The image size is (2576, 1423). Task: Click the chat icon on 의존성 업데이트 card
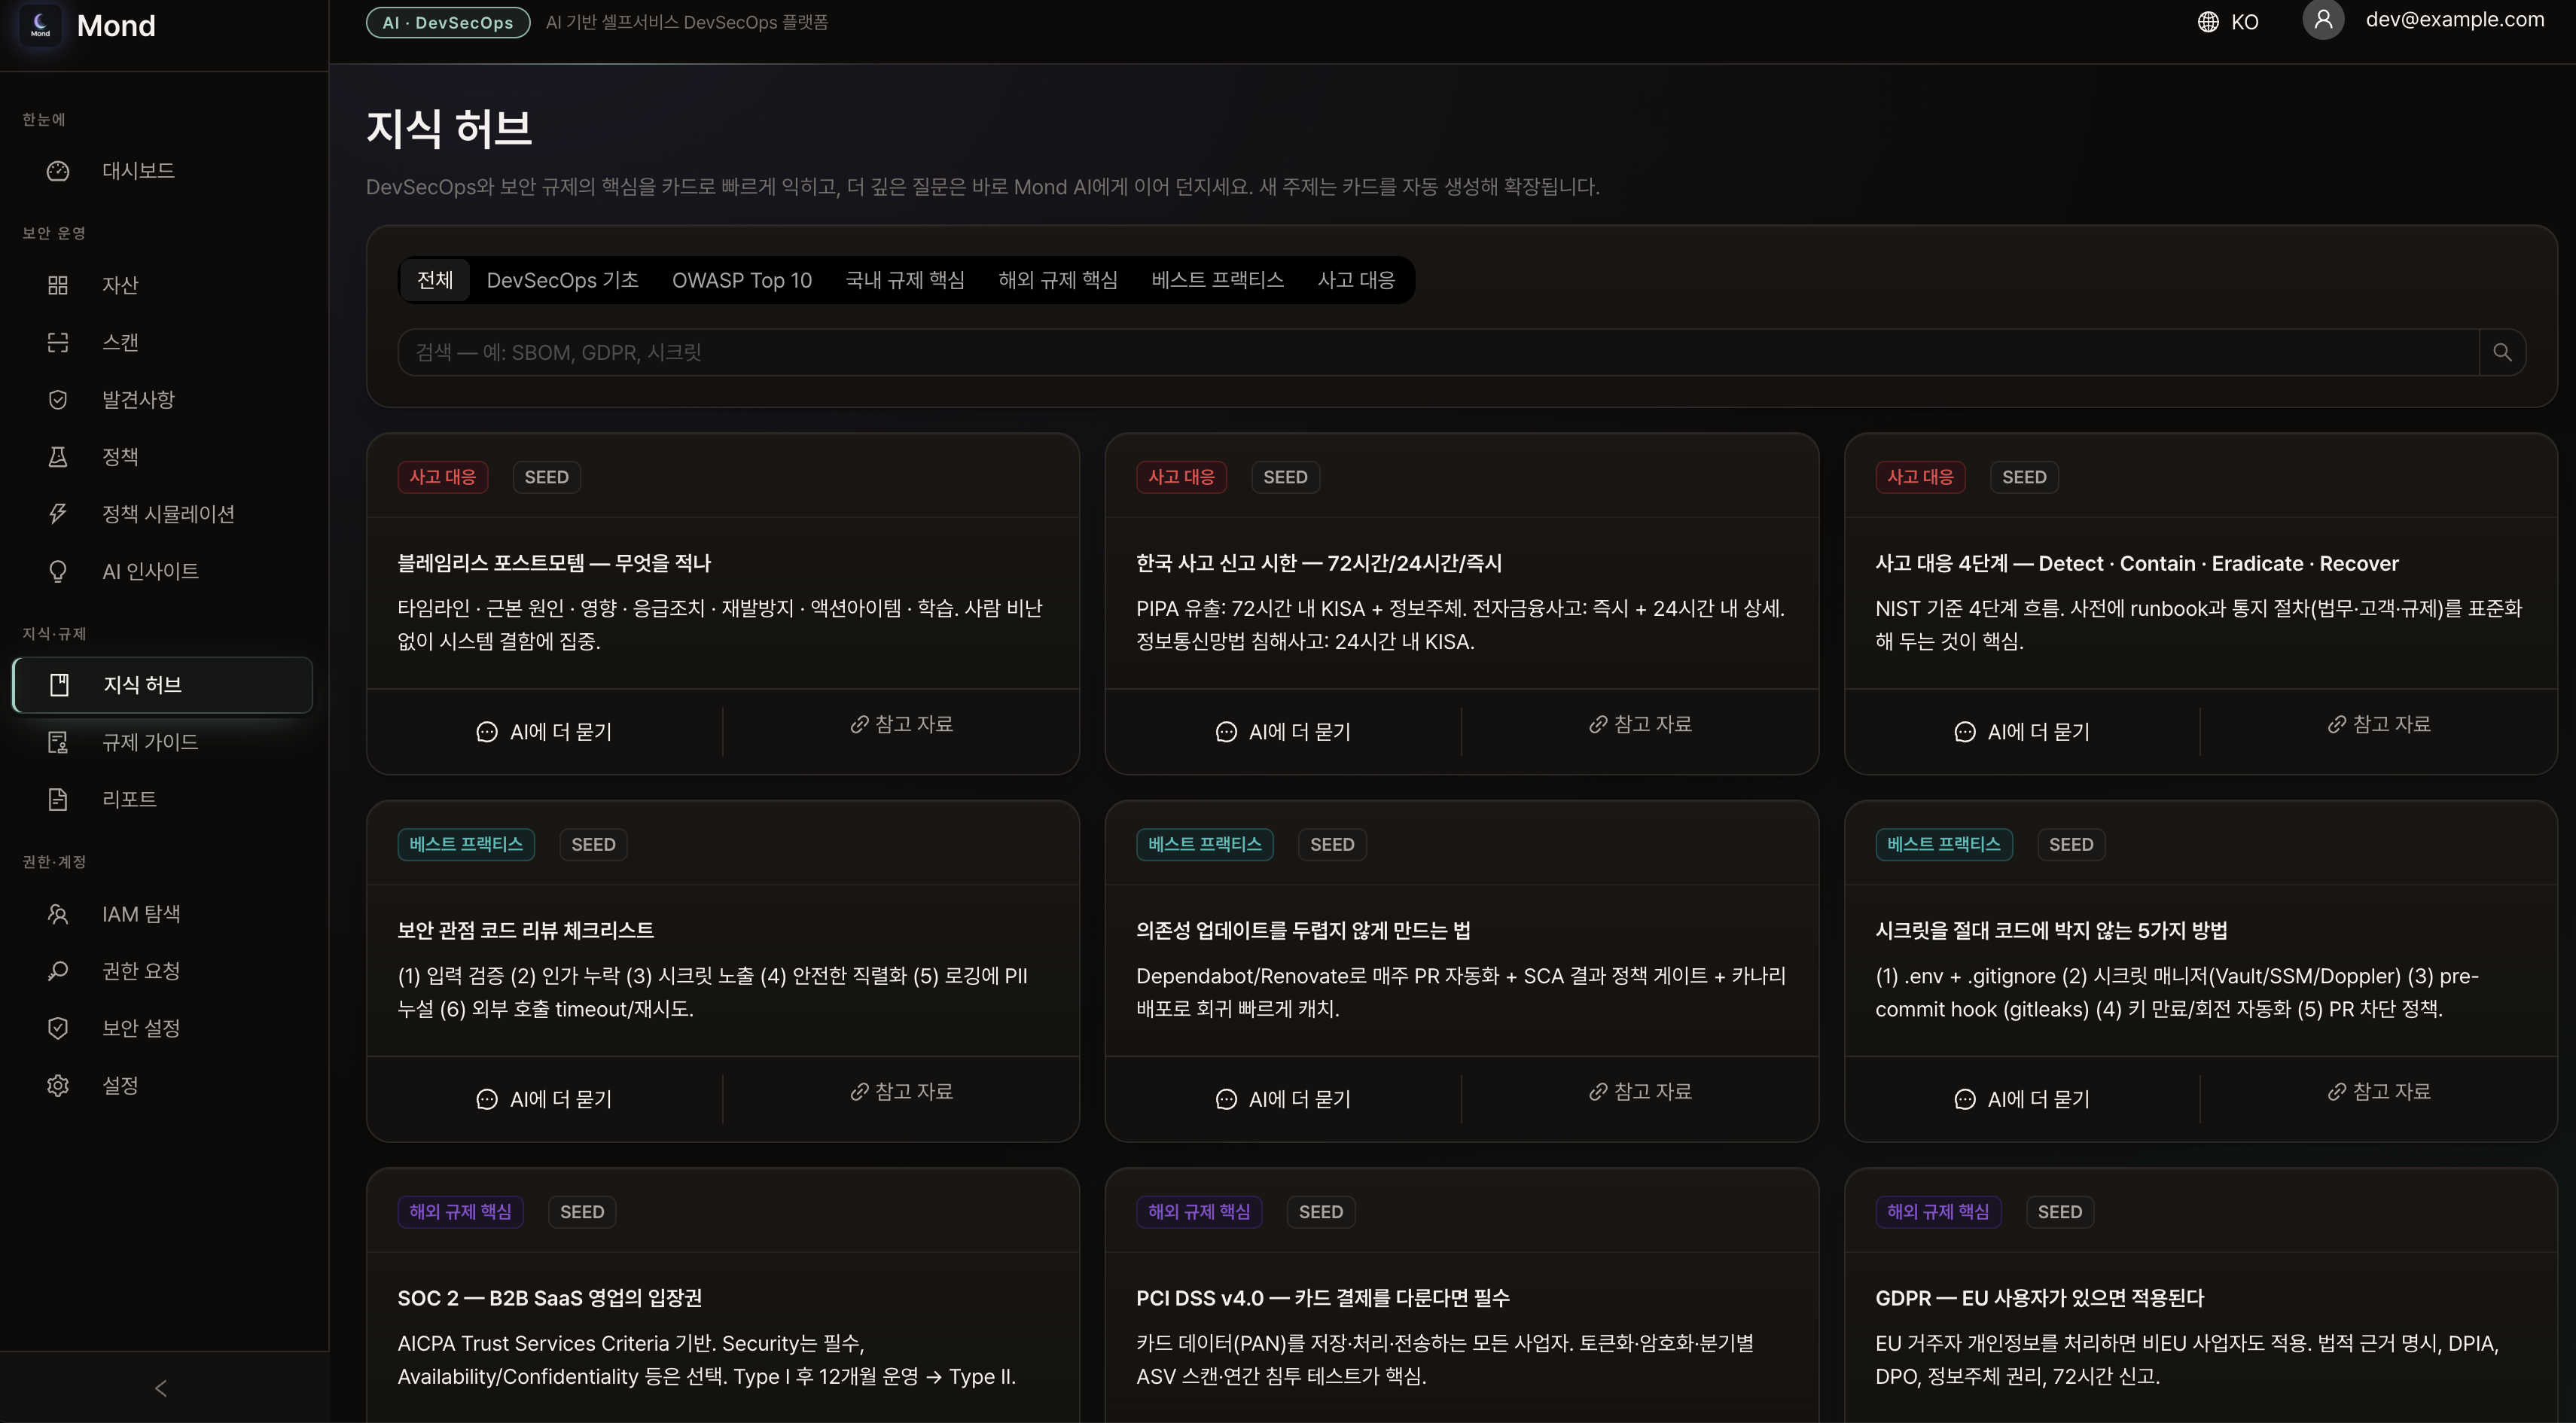(x=1226, y=1099)
